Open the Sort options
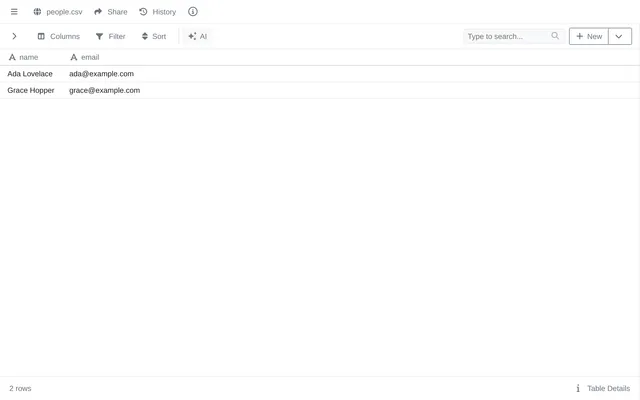This screenshot has width=640, height=400. 154,36
